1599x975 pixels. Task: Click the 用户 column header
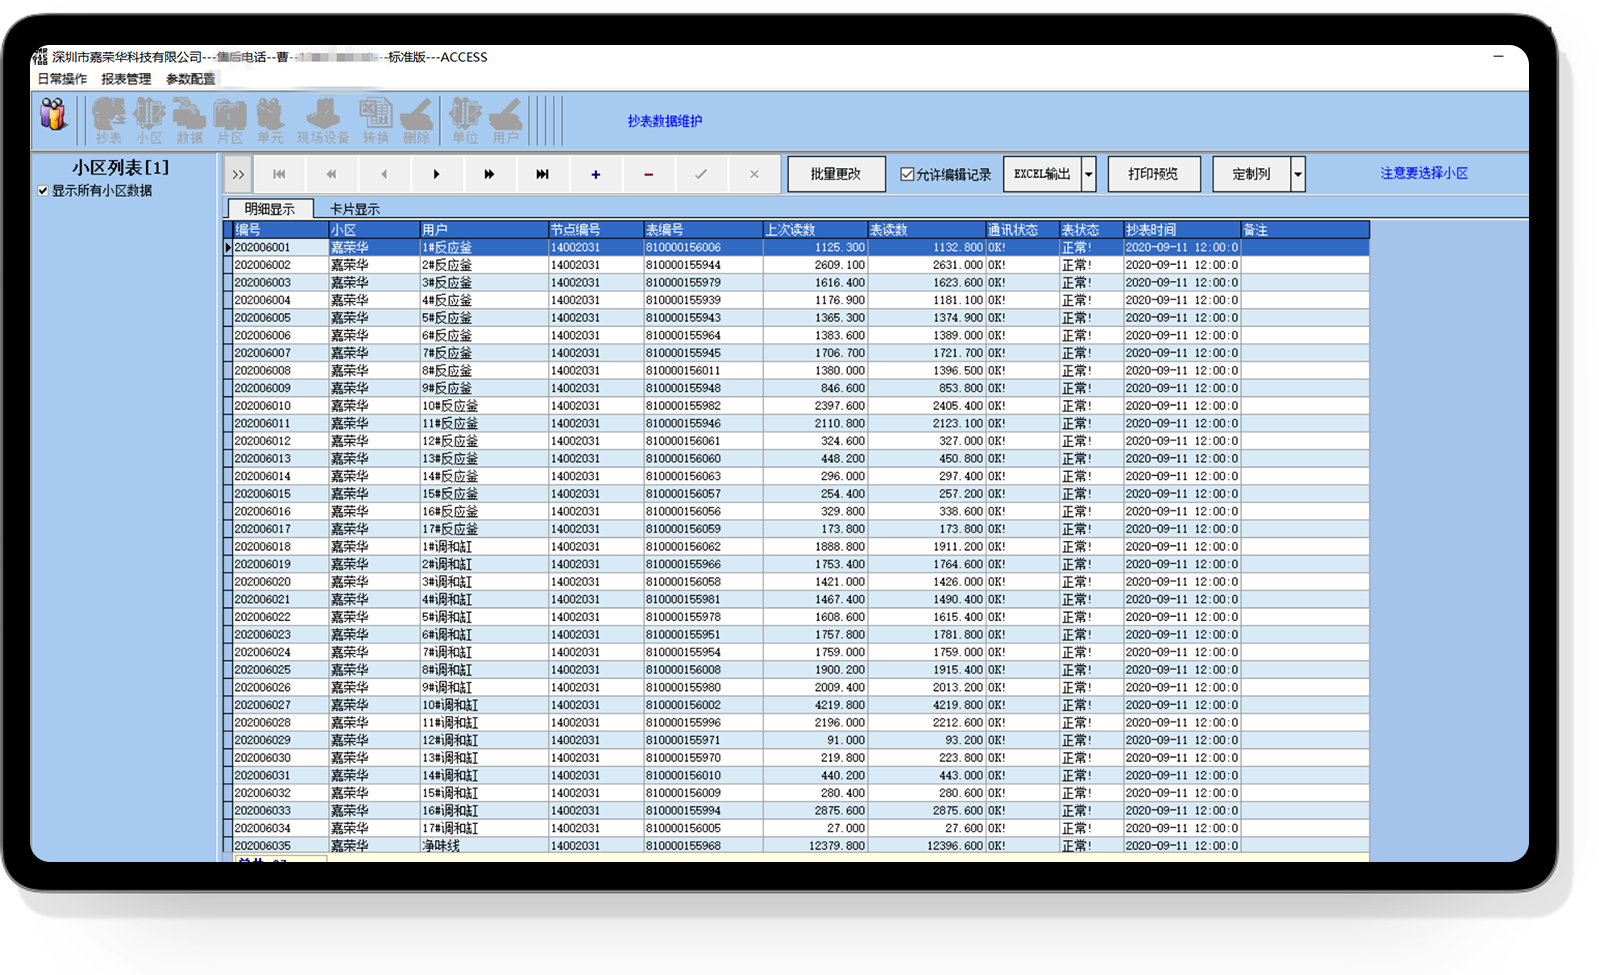click(484, 230)
